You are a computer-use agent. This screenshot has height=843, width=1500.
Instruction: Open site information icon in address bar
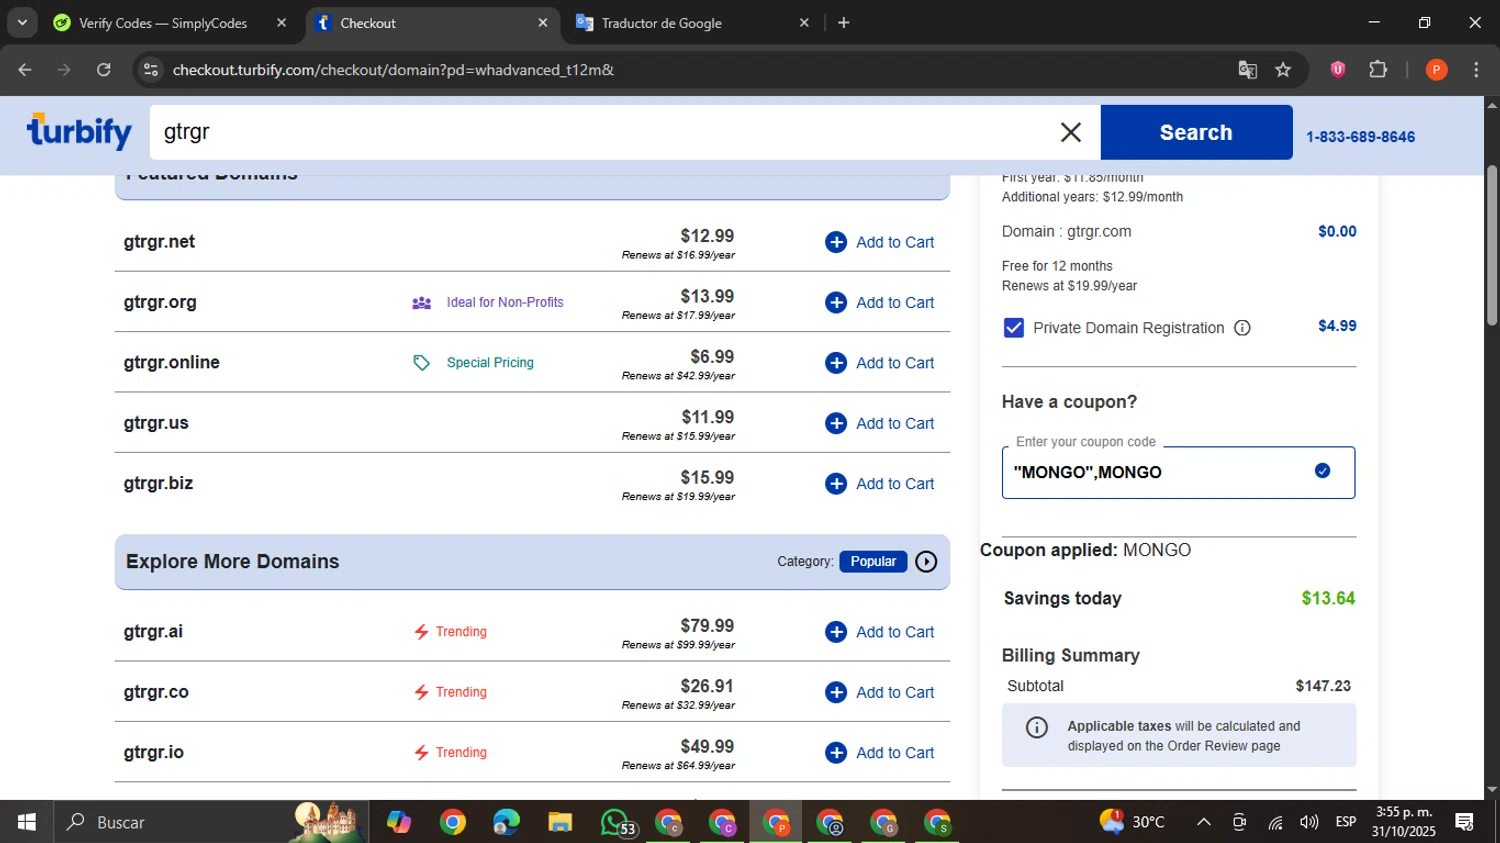pos(151,70)
